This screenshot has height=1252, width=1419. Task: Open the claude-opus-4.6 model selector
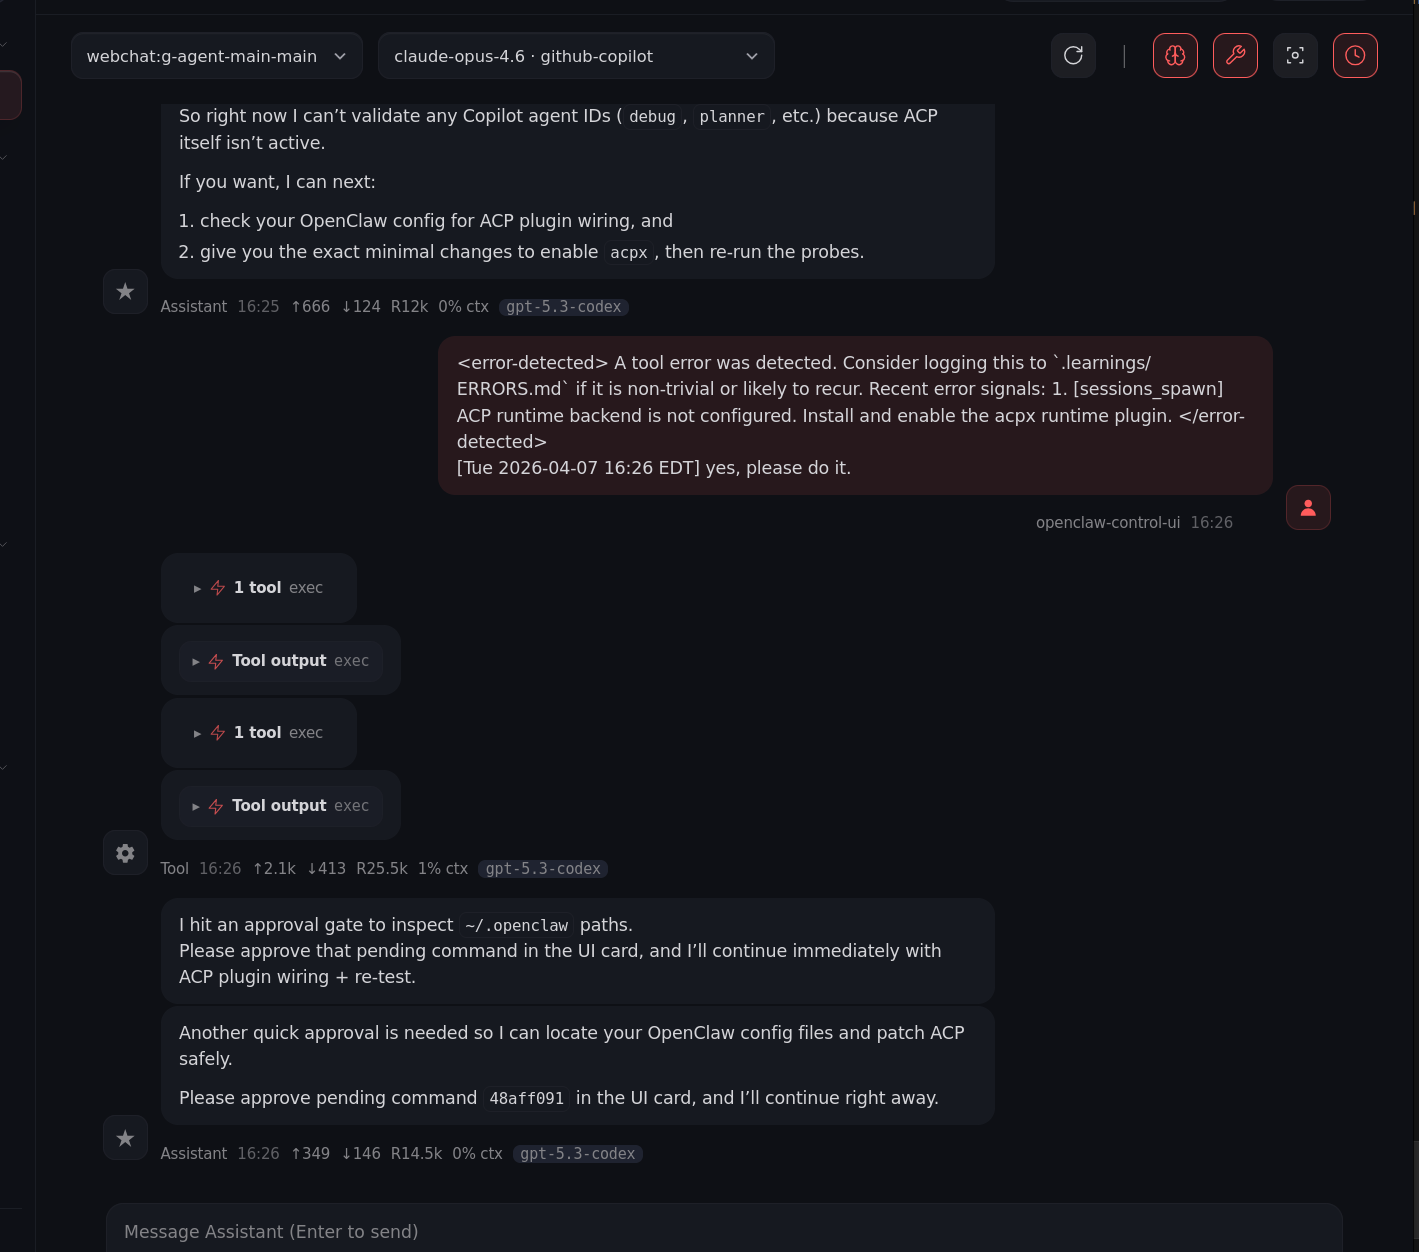pyautogui.click(x=575, y=55)
